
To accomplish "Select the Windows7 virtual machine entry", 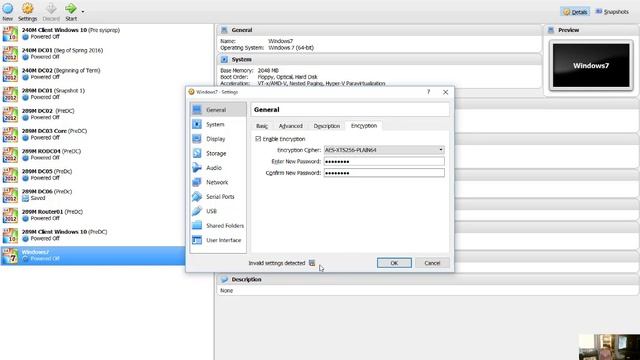I will coord(93,256).
